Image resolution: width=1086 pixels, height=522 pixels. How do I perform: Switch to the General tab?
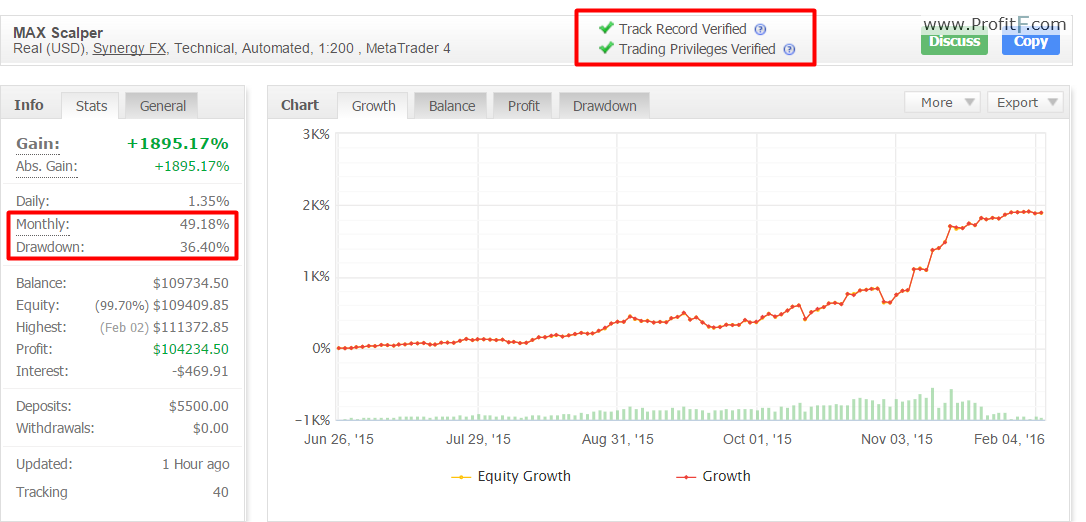click(162, 105)
